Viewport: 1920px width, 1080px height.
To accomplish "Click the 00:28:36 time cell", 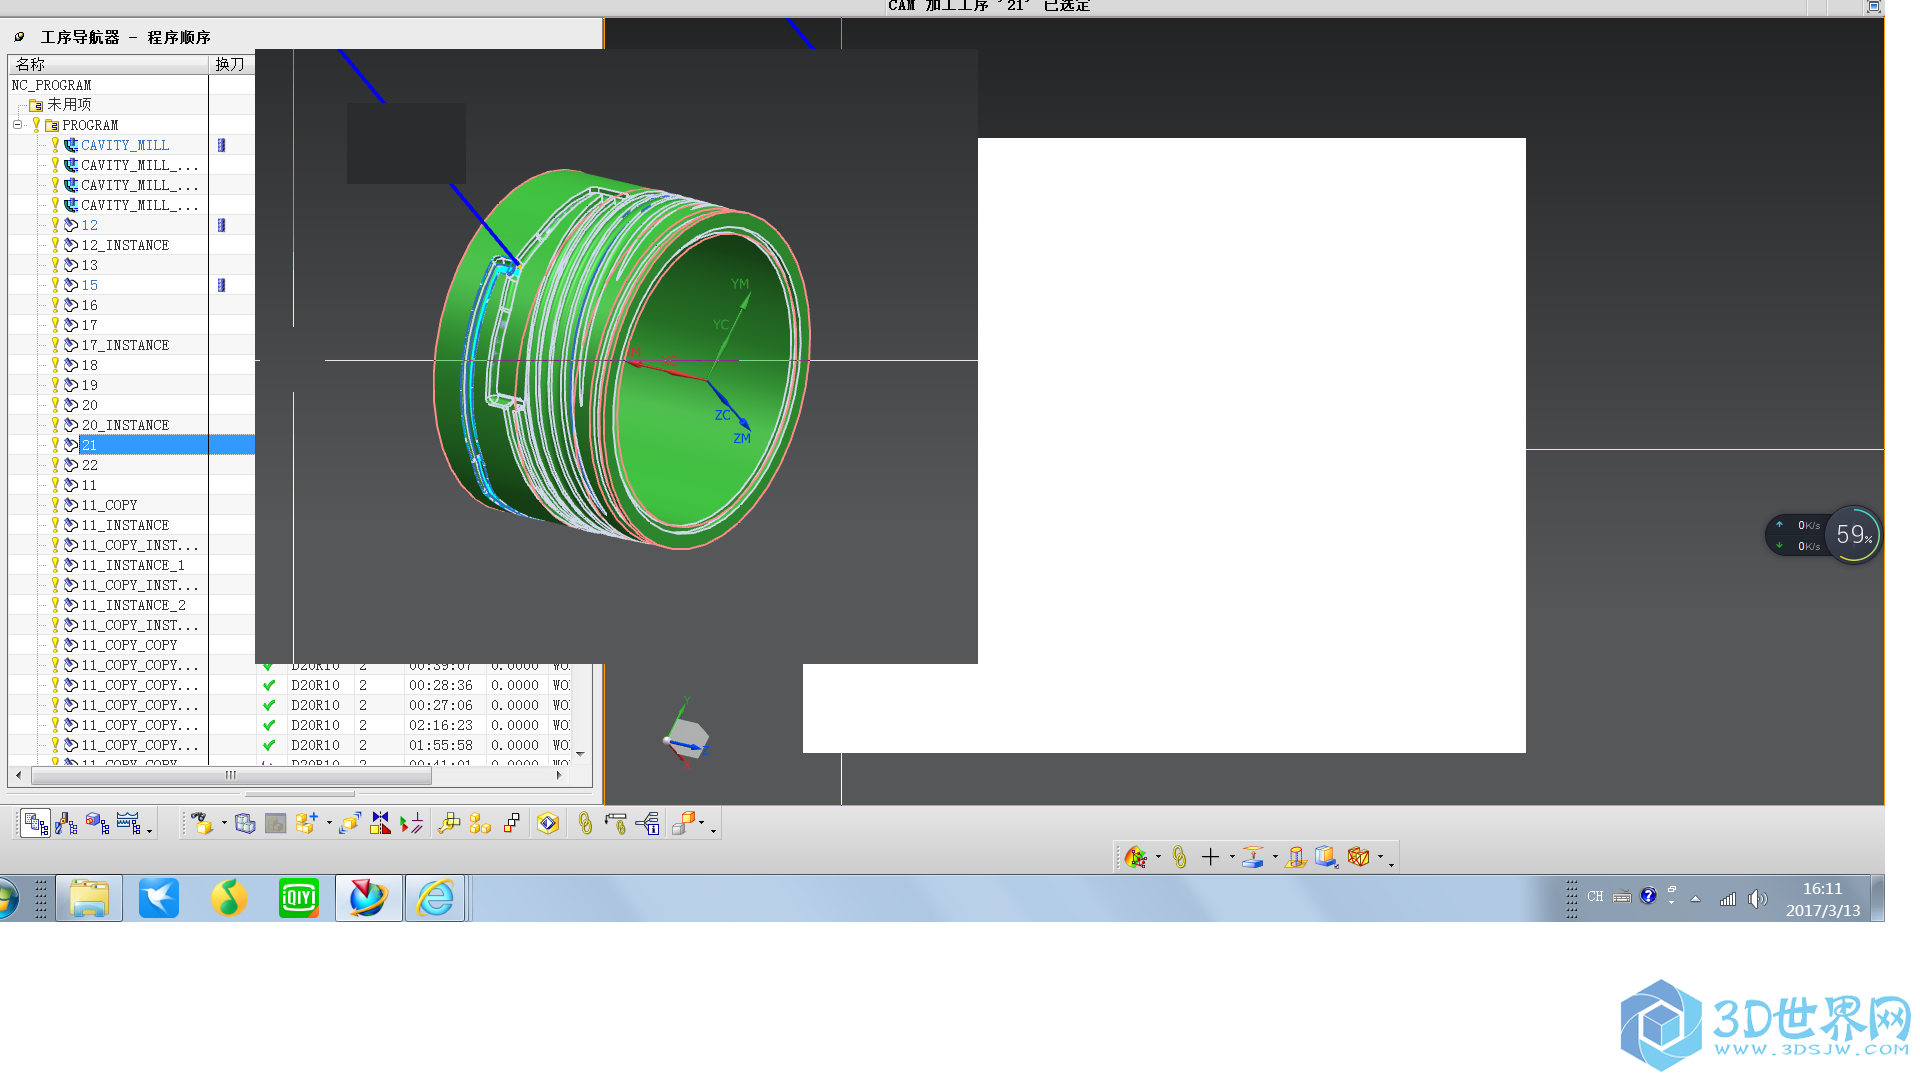I will coord(441,685).
